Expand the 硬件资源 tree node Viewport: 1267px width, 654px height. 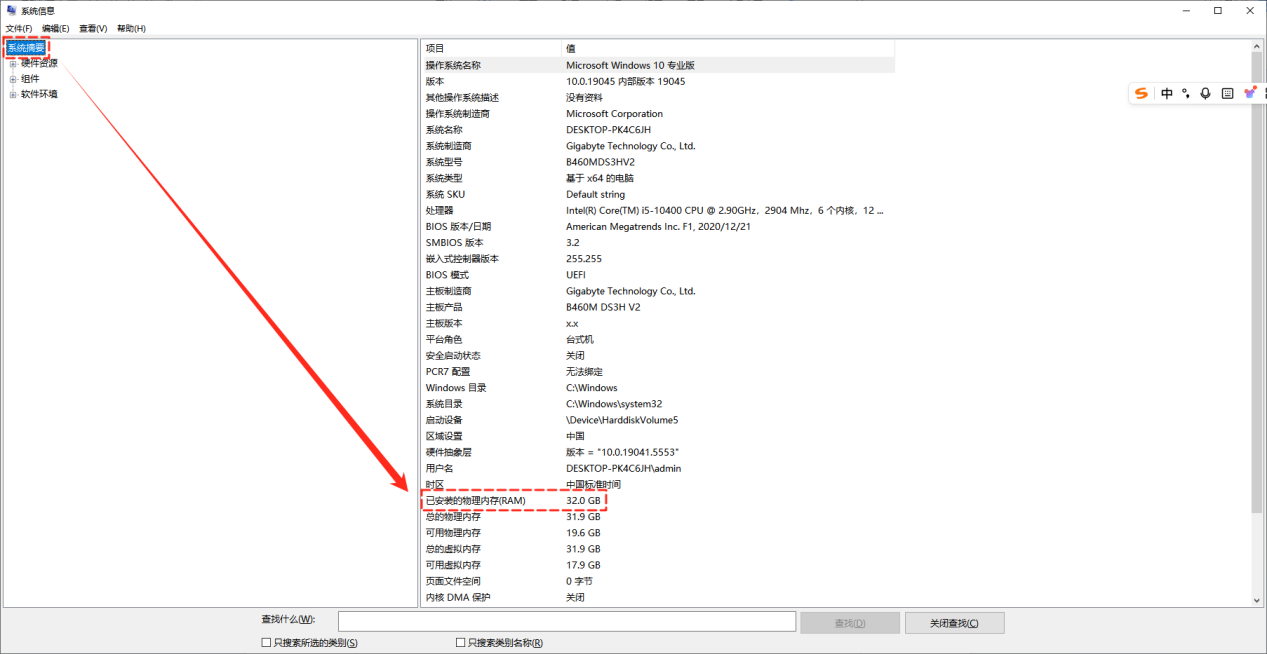[13, 63]
